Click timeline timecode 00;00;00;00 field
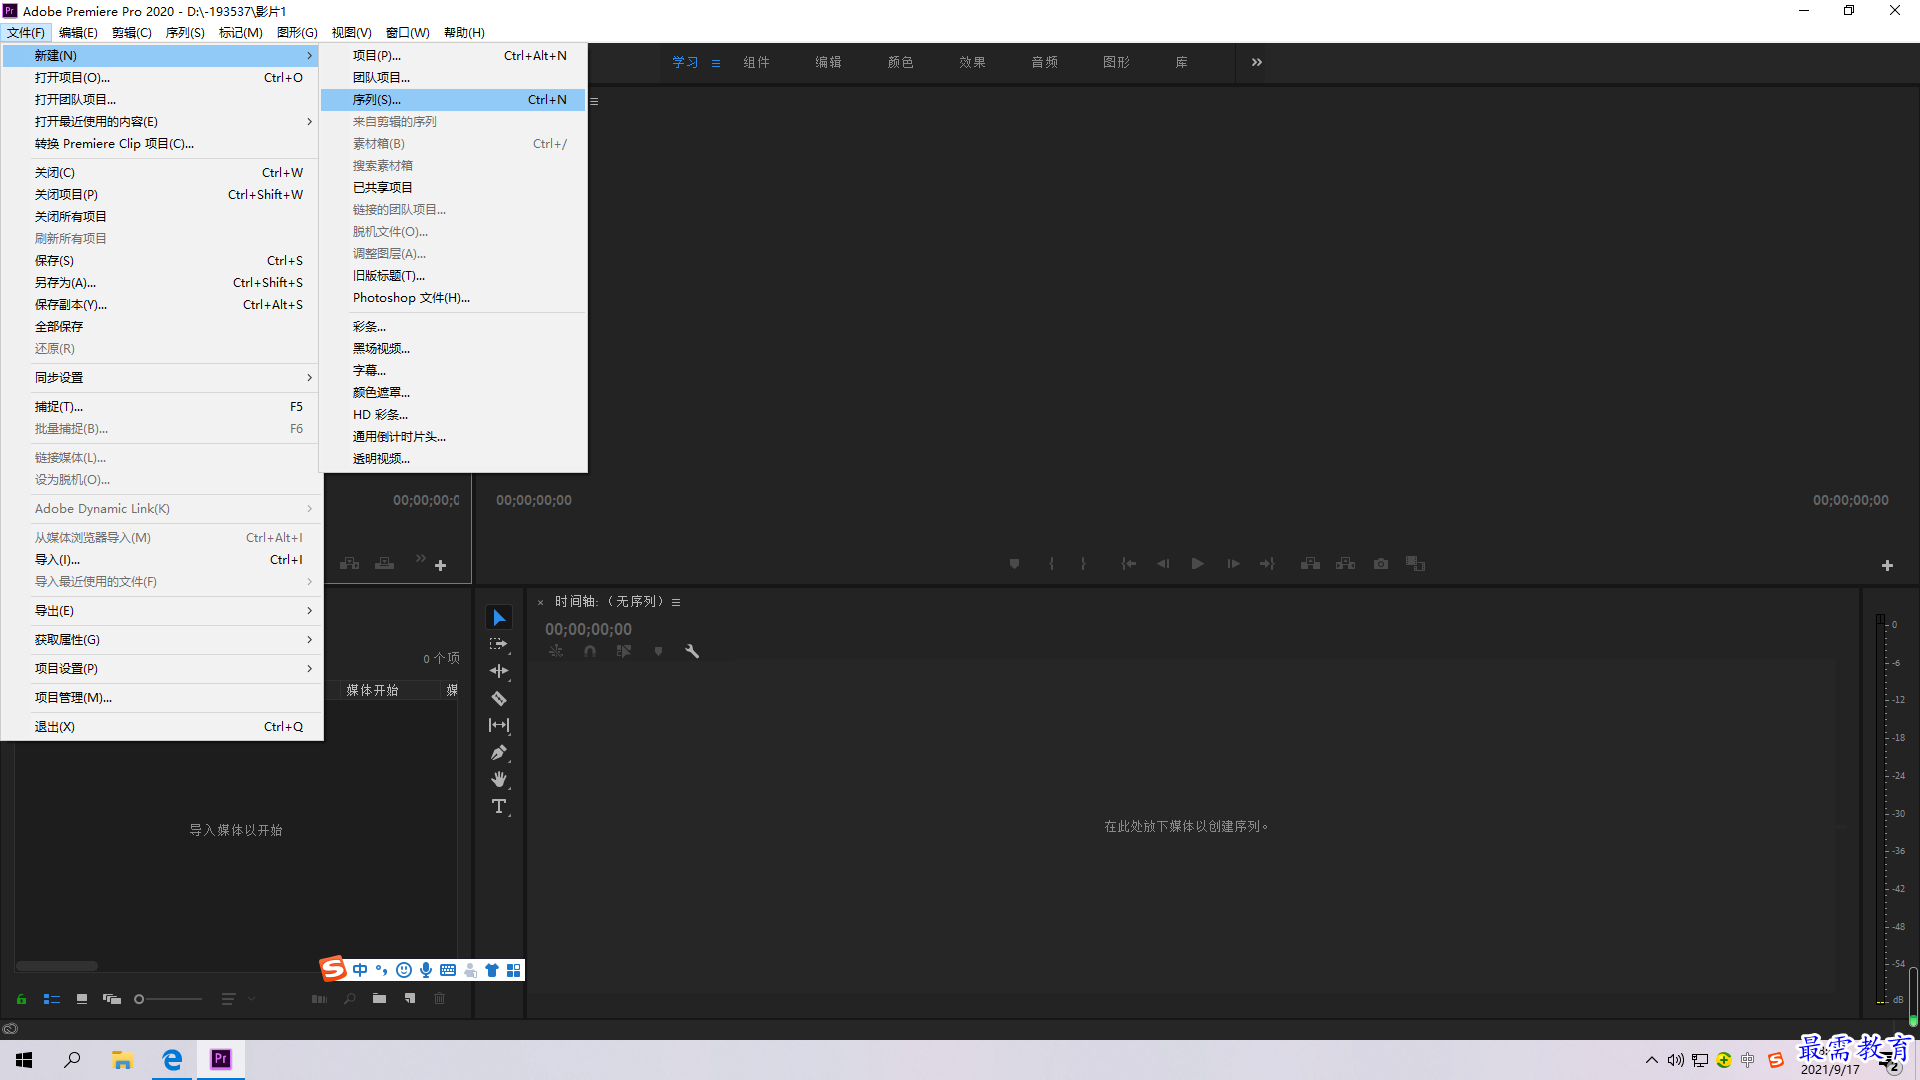The height and width of the screenshot is (1080, 1920). tap(588, 629)
